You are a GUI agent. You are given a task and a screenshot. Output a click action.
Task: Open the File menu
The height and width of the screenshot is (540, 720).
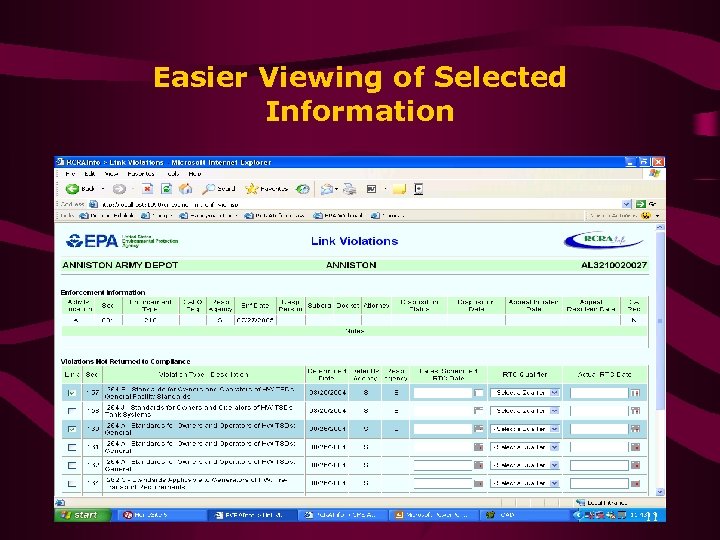pos(70,174)
